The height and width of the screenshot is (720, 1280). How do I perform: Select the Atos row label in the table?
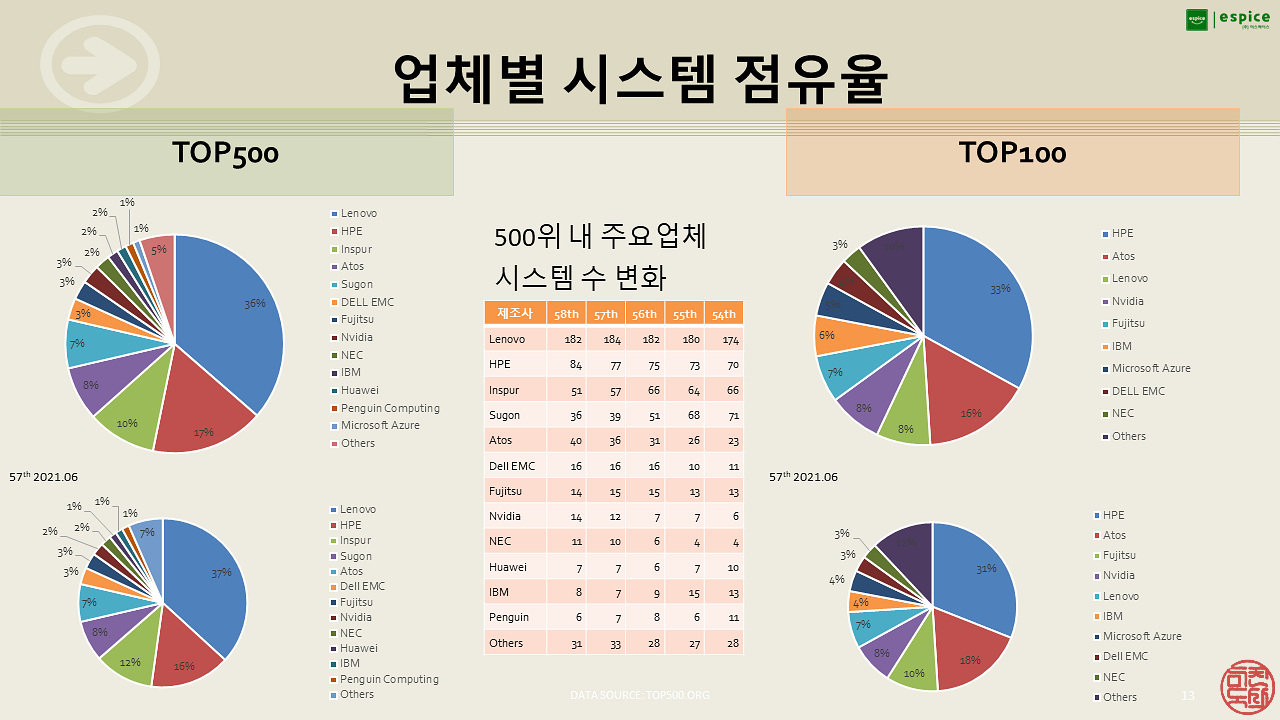(500, 440)
